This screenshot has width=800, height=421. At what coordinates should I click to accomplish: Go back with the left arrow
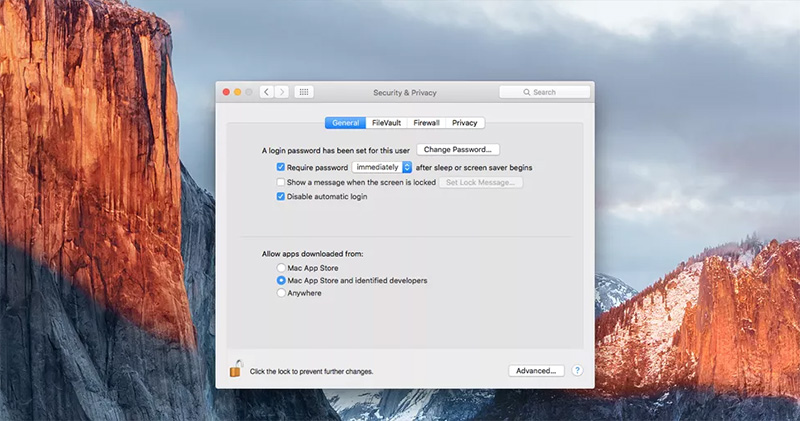266,92
